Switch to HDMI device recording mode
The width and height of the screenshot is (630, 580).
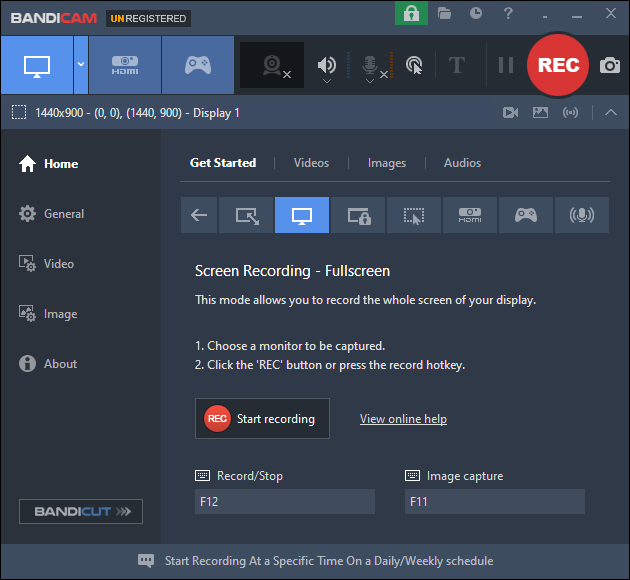click(x=125, y=65)
